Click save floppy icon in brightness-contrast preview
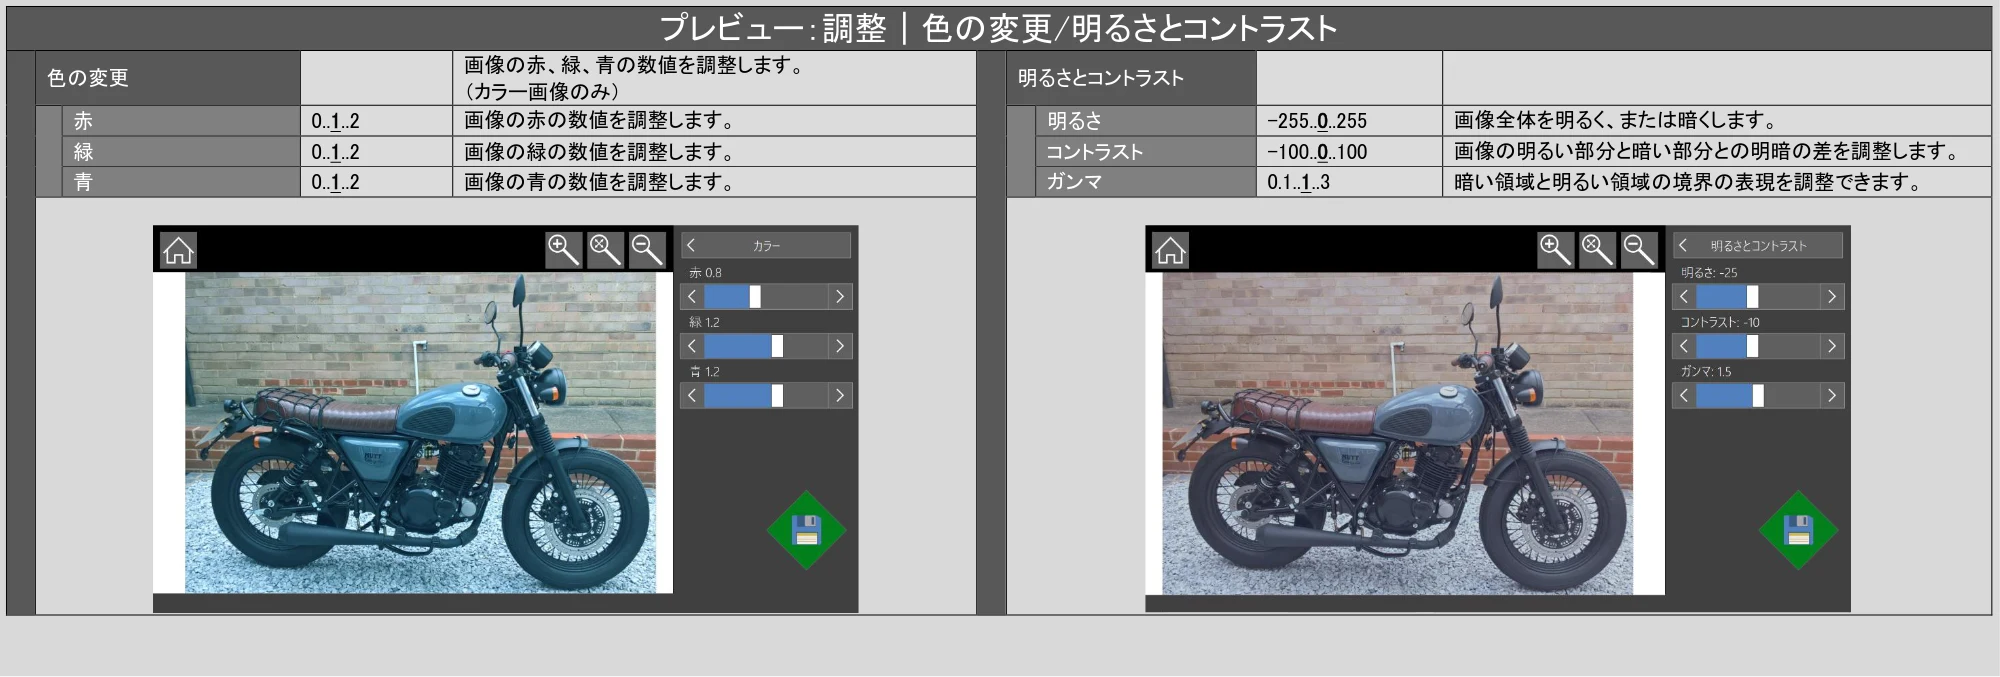This screenshot has height=677, width=2000. pyautogui.click(x=1798, y=531)
